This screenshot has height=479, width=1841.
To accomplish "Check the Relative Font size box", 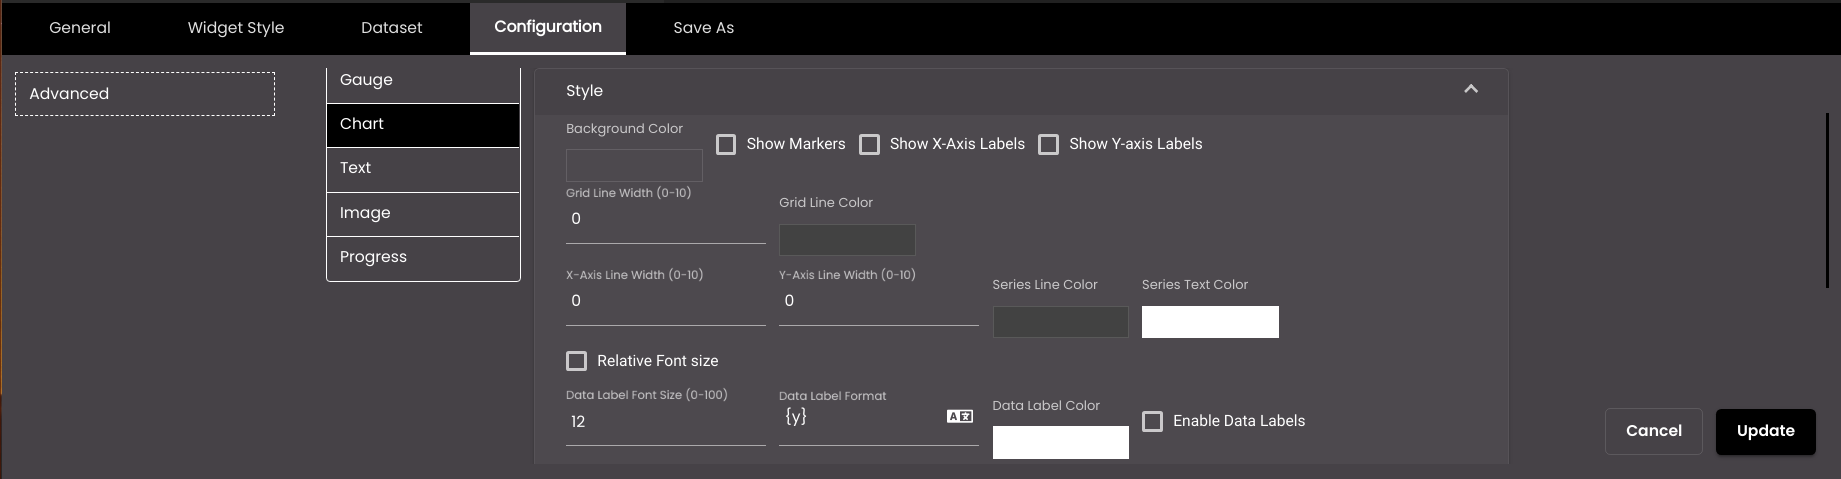I will tap(577, 361).
